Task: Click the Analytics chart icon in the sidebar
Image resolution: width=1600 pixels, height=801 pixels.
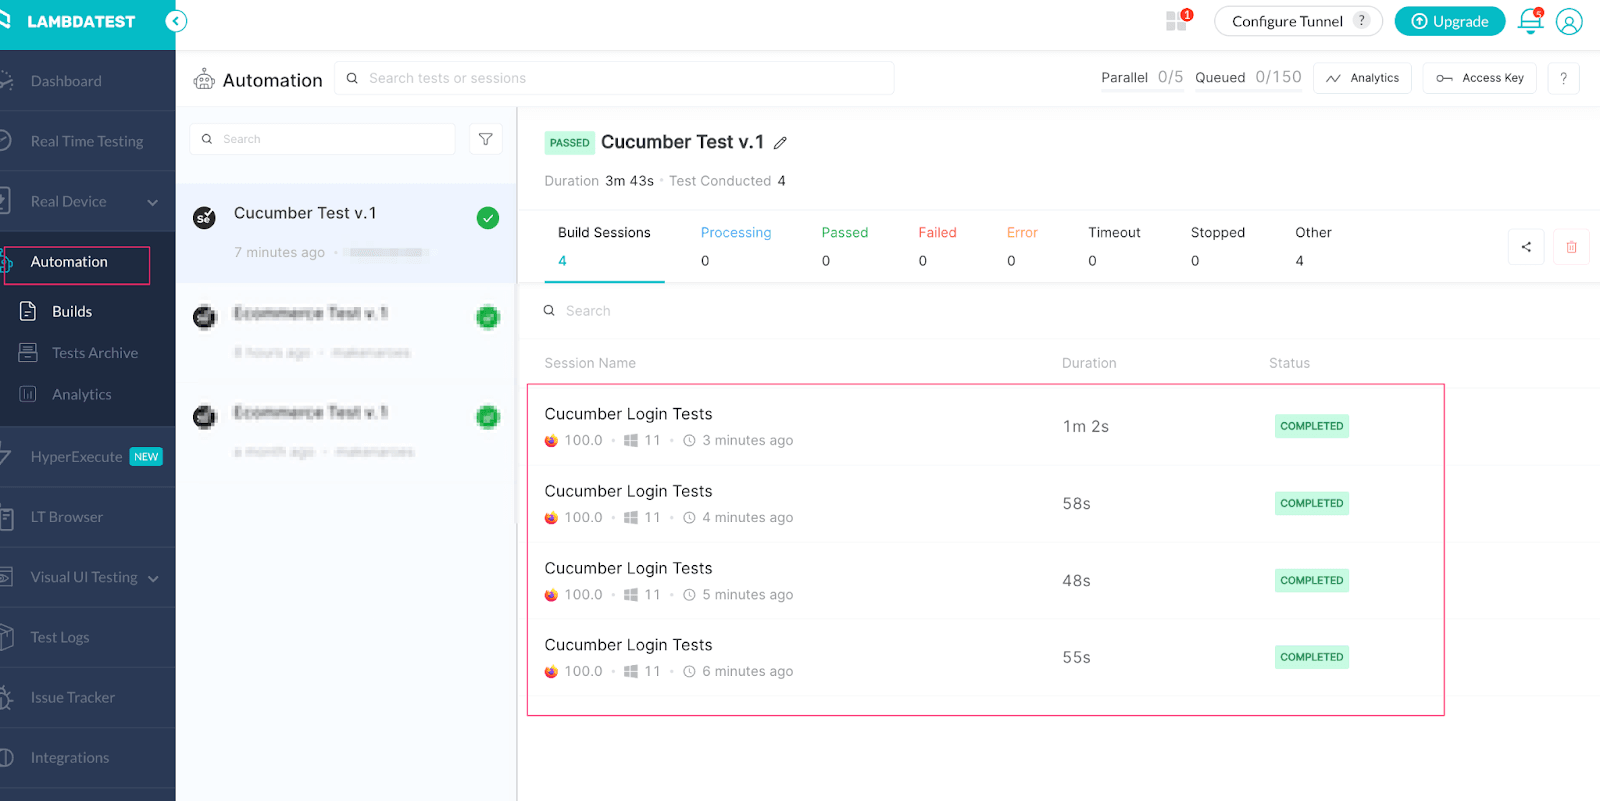Action: [x=28, y=394]
